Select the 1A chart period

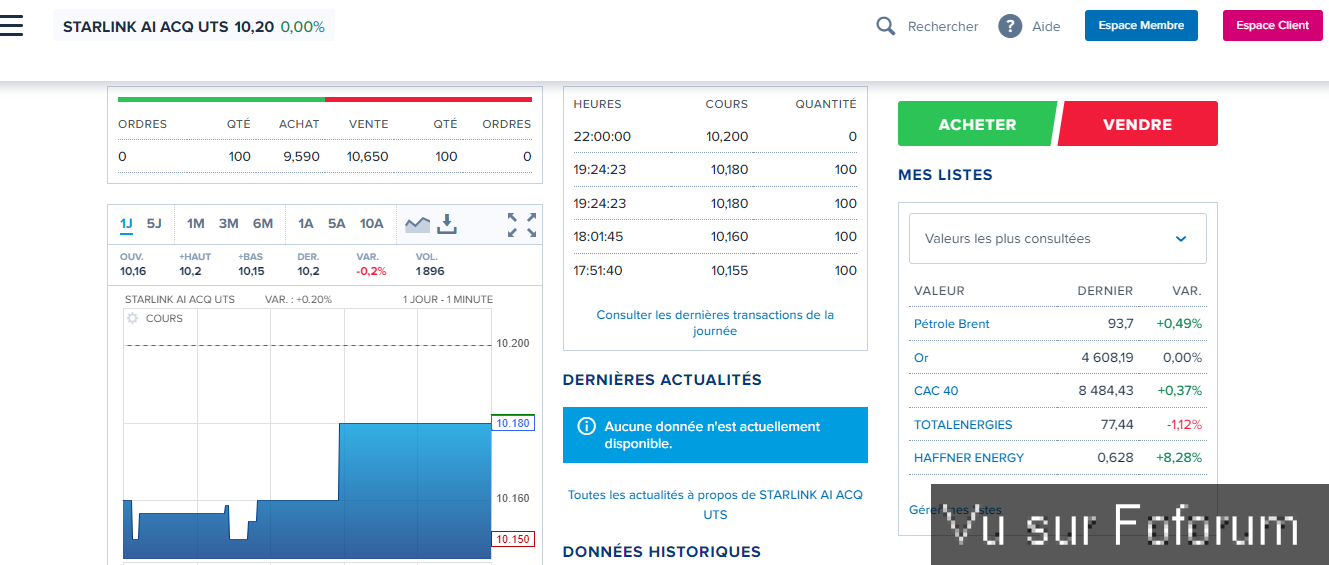point(306,224)
